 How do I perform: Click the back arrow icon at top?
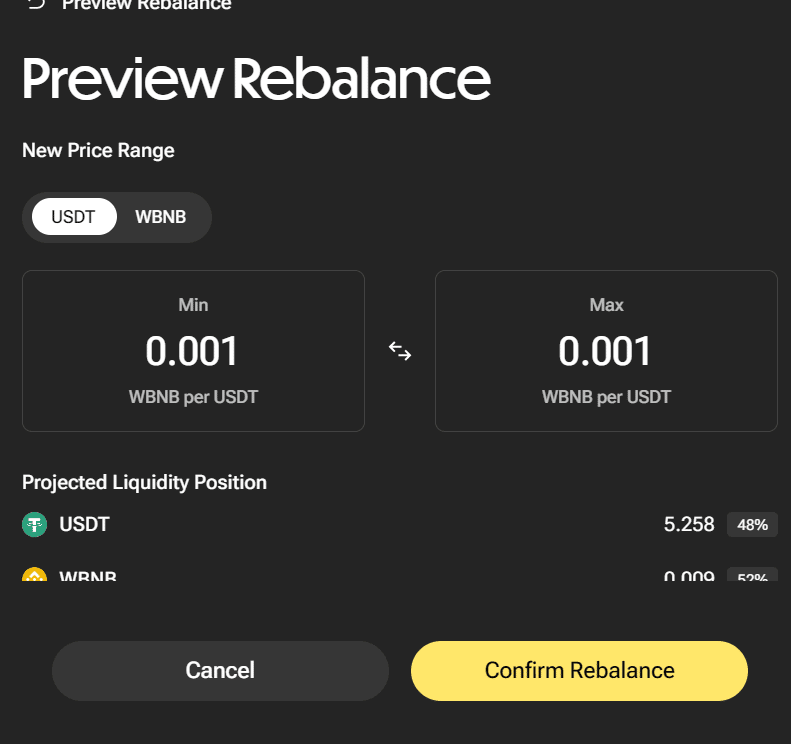(36, 4)
